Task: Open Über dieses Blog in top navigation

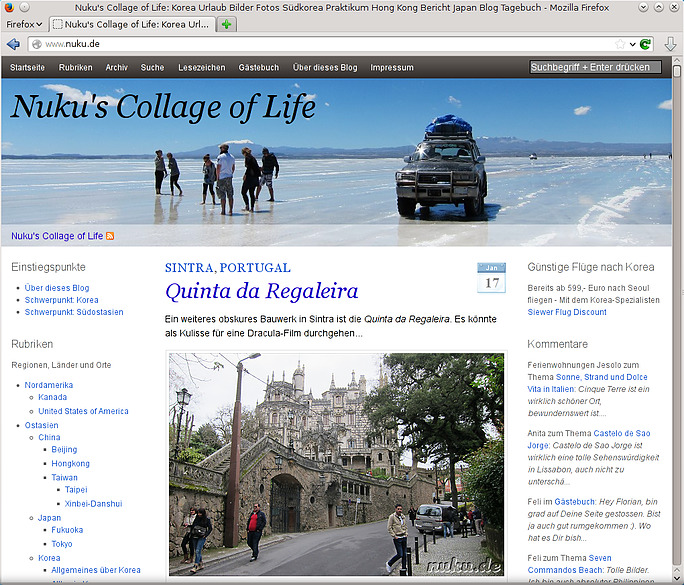Action: coord(325,68)
